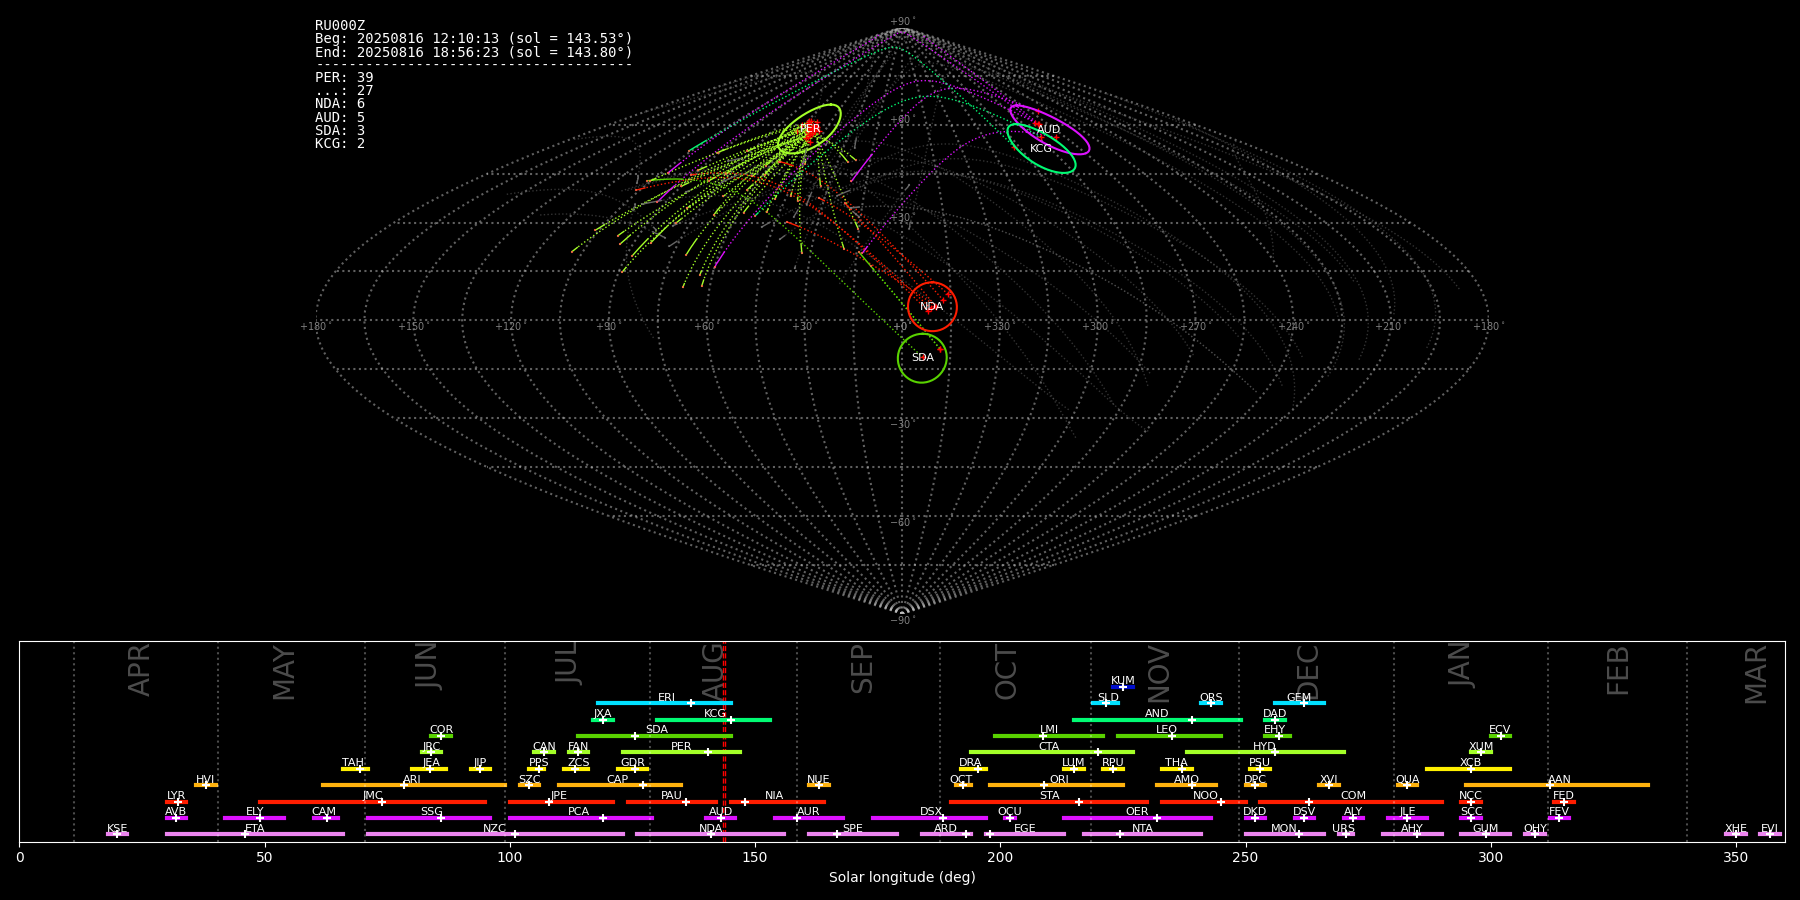Image resolution: width=1800 pixels, height=900 pixels.
Task: Click the SPE pink shower bar
Action: click(853, 834)
